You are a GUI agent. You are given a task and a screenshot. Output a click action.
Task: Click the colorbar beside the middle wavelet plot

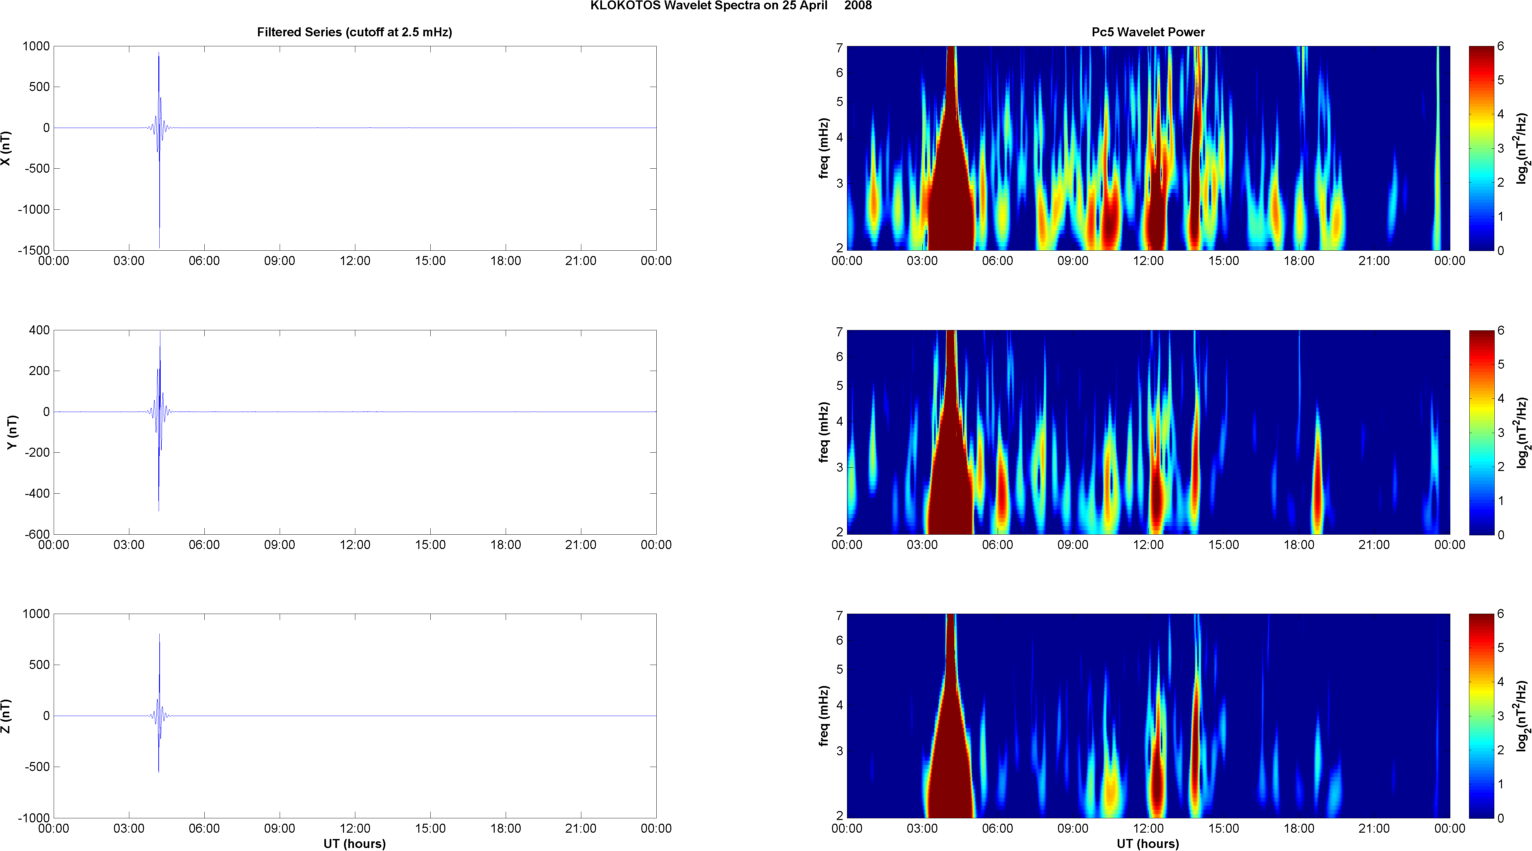point(1481,432)
